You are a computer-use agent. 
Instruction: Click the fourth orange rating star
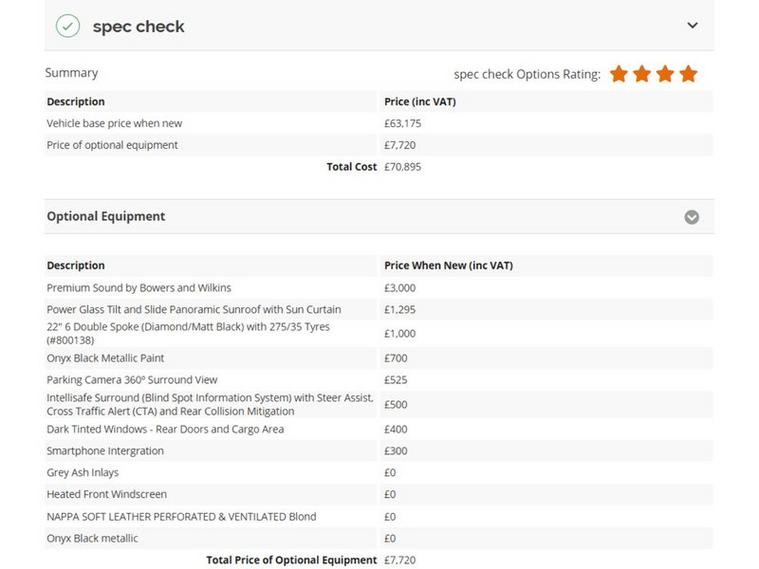[688, 74]
